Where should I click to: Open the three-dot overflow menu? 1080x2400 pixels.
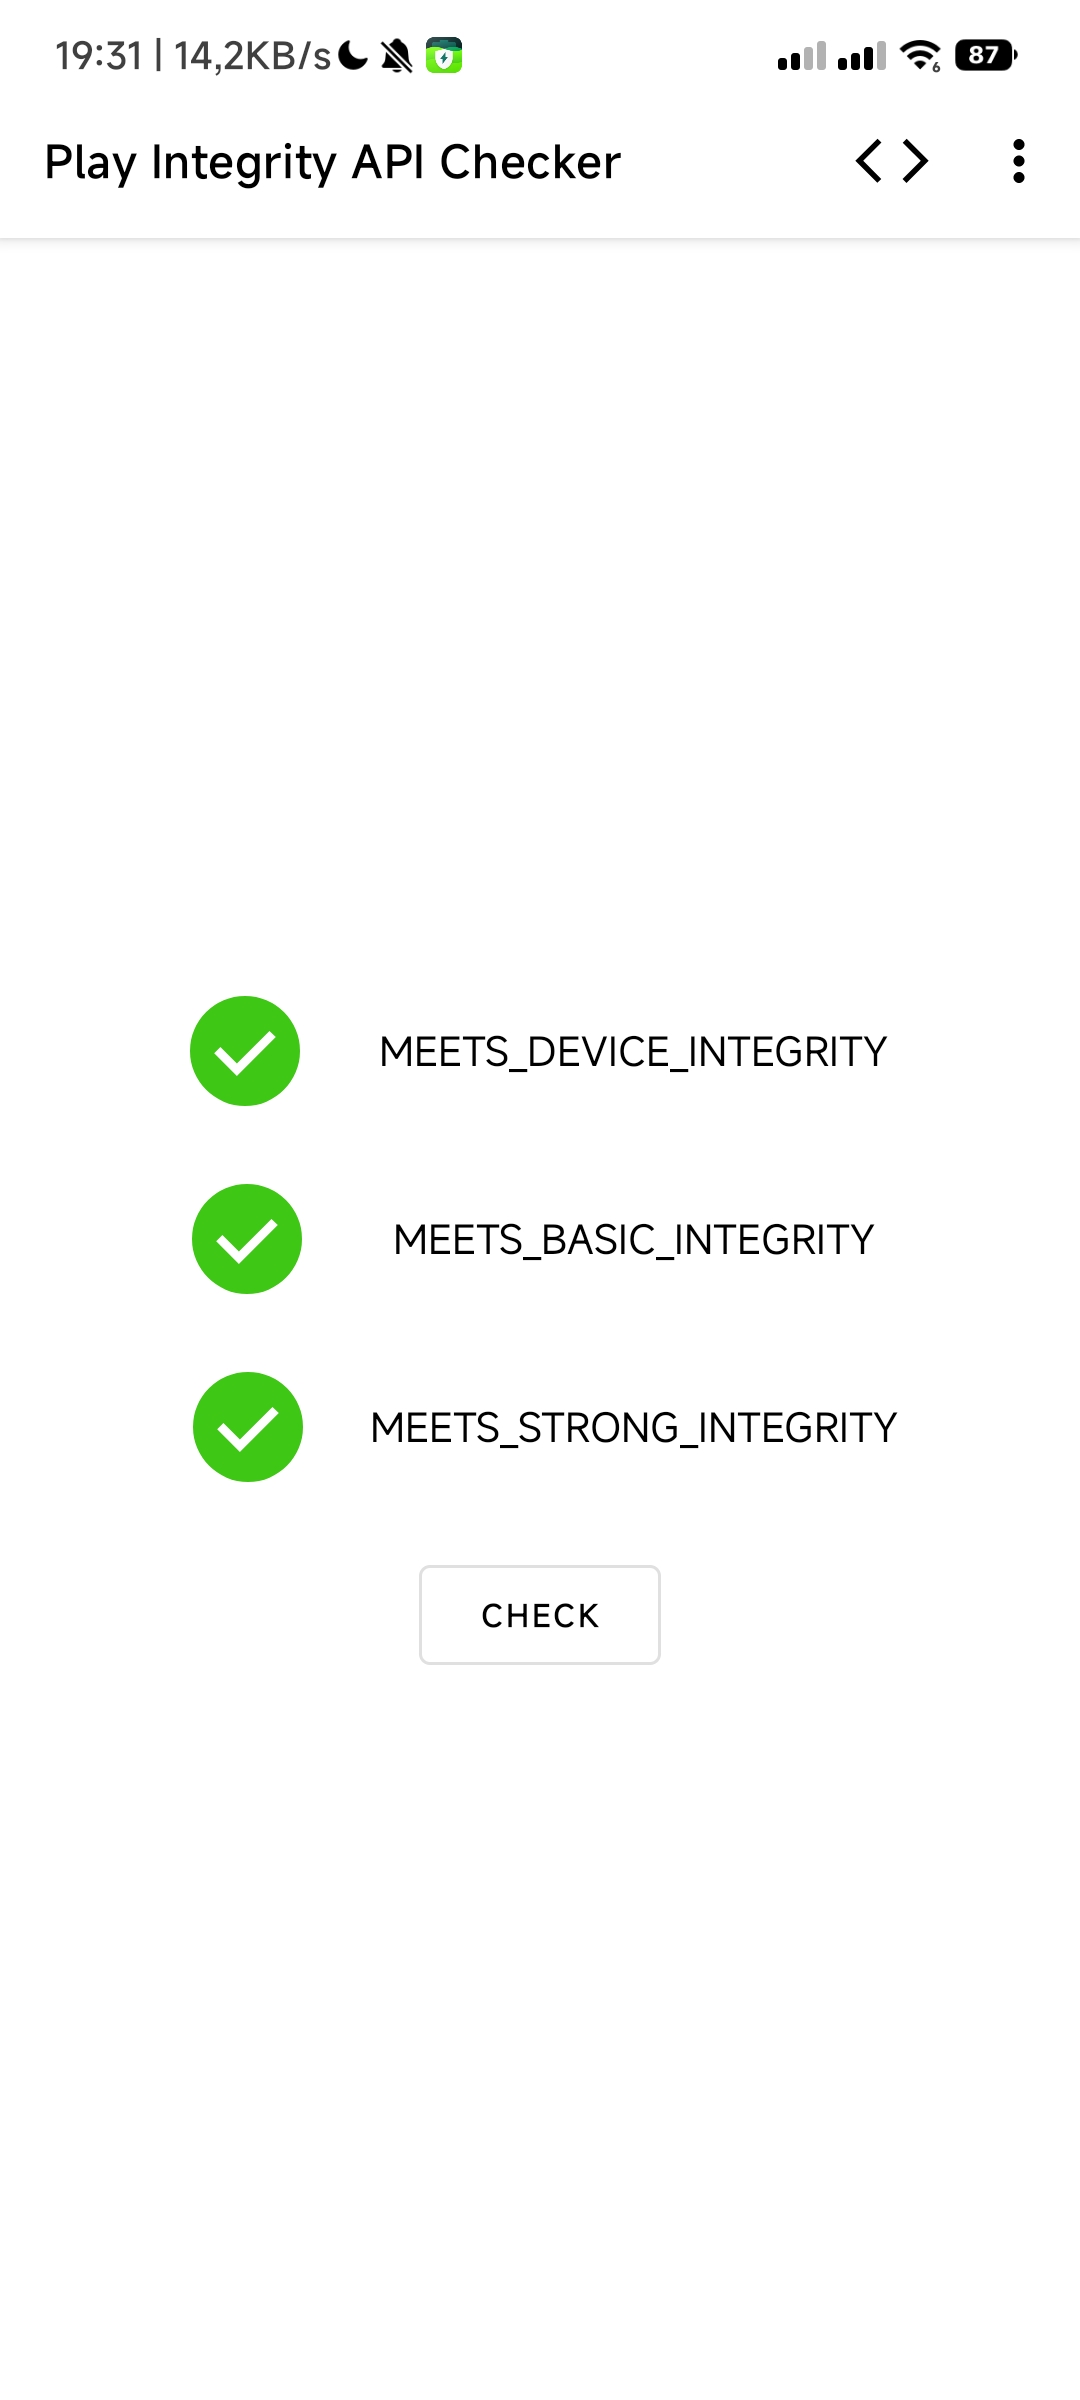pos(1018,161)
